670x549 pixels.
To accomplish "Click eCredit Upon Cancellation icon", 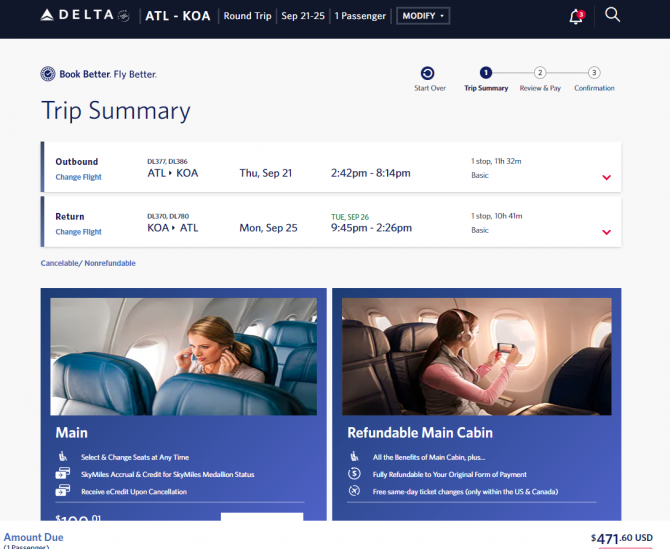I will pyautogui.click(x=62, y=490).
